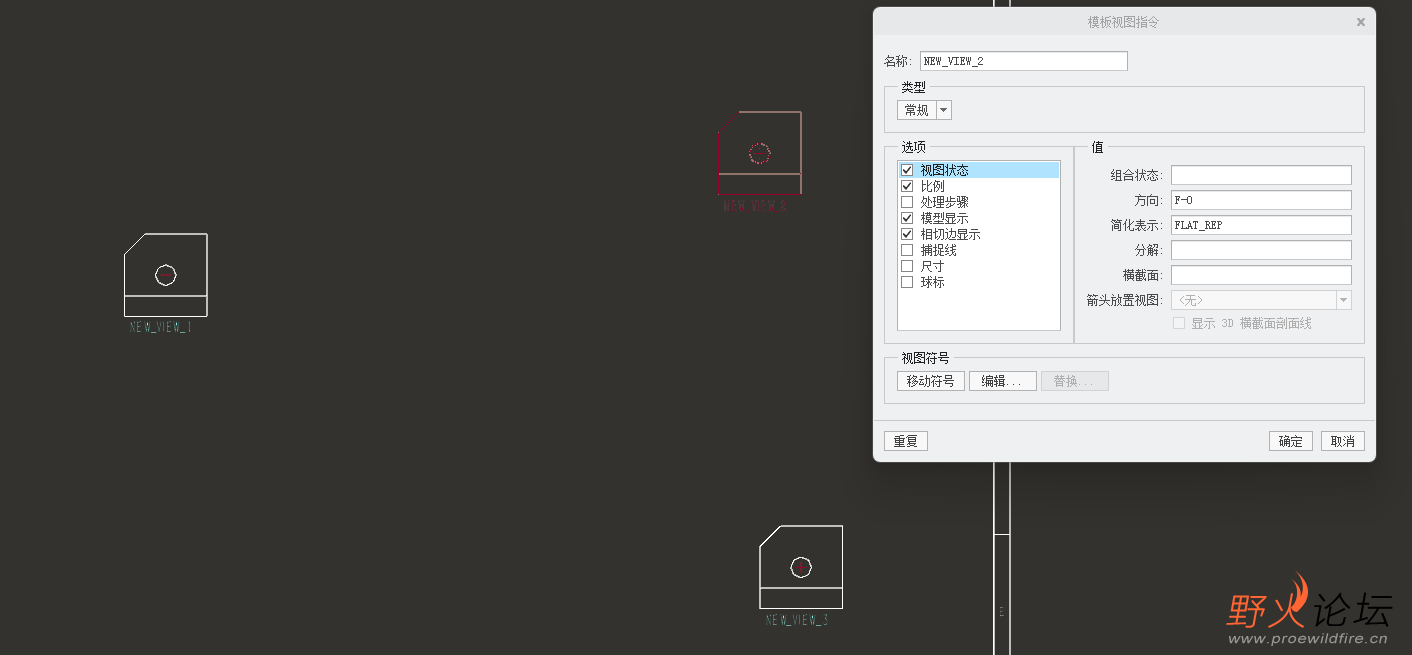Enable the 捕捉线 checkbox

(907, 250)
